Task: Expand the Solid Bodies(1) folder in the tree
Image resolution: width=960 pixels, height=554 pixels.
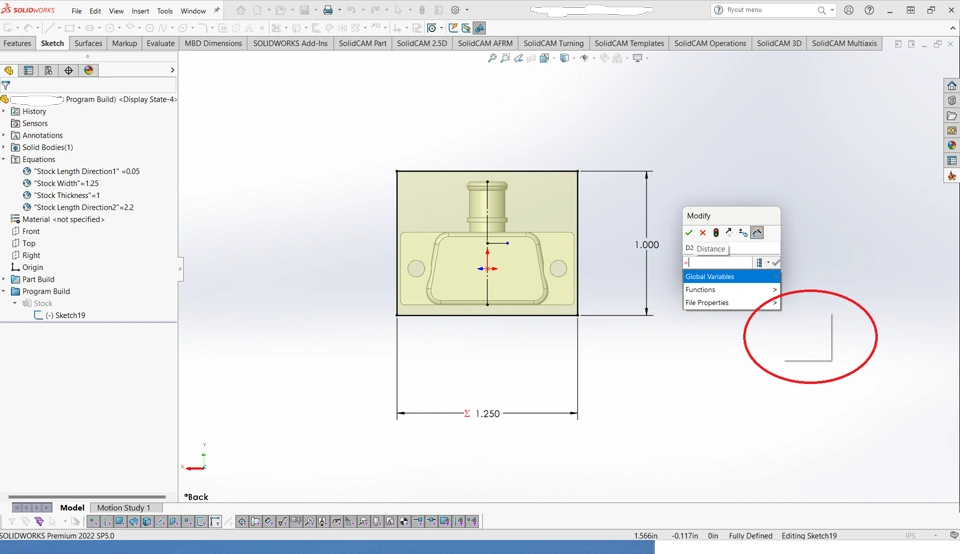Action: point(4,147)
